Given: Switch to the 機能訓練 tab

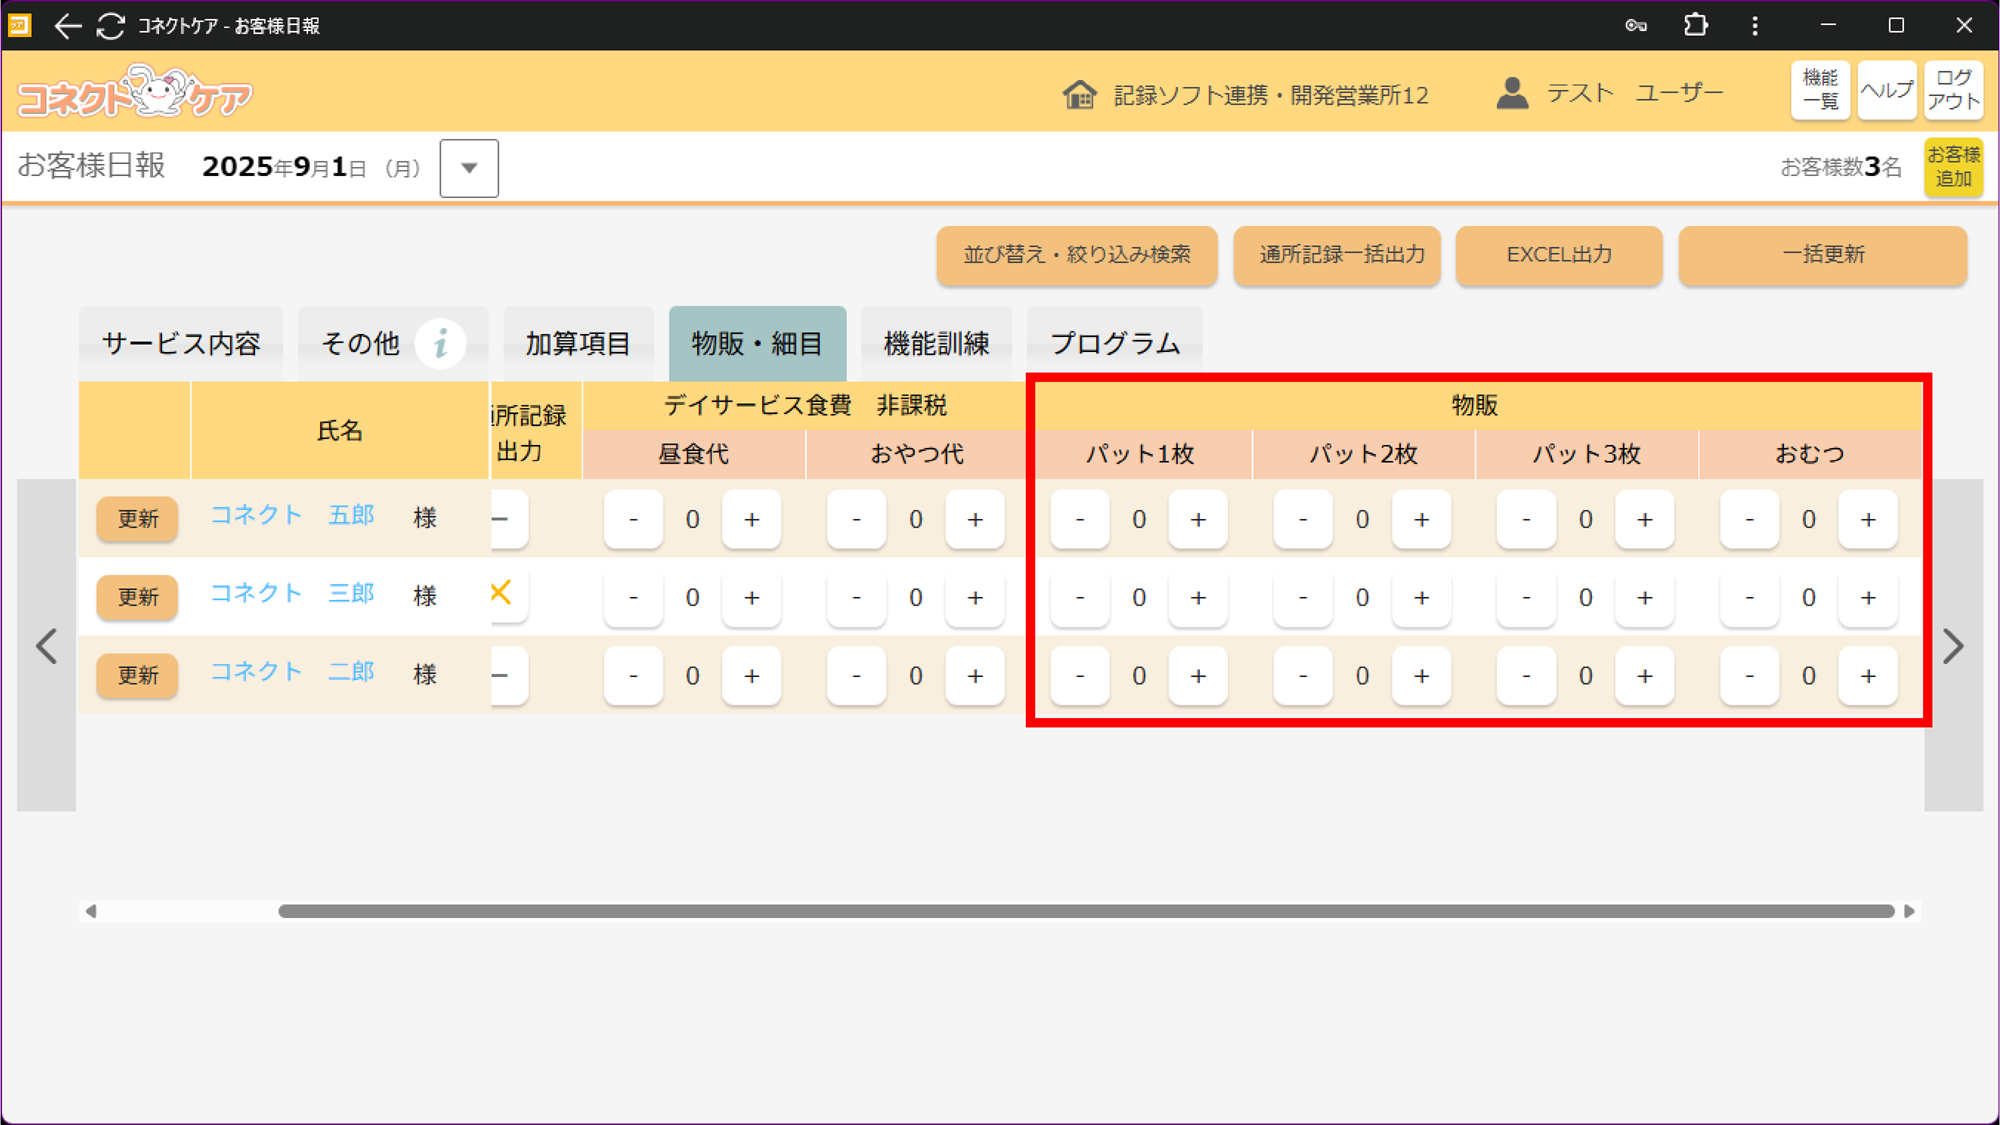Looking at the screenshot, I should pos(936,344).
